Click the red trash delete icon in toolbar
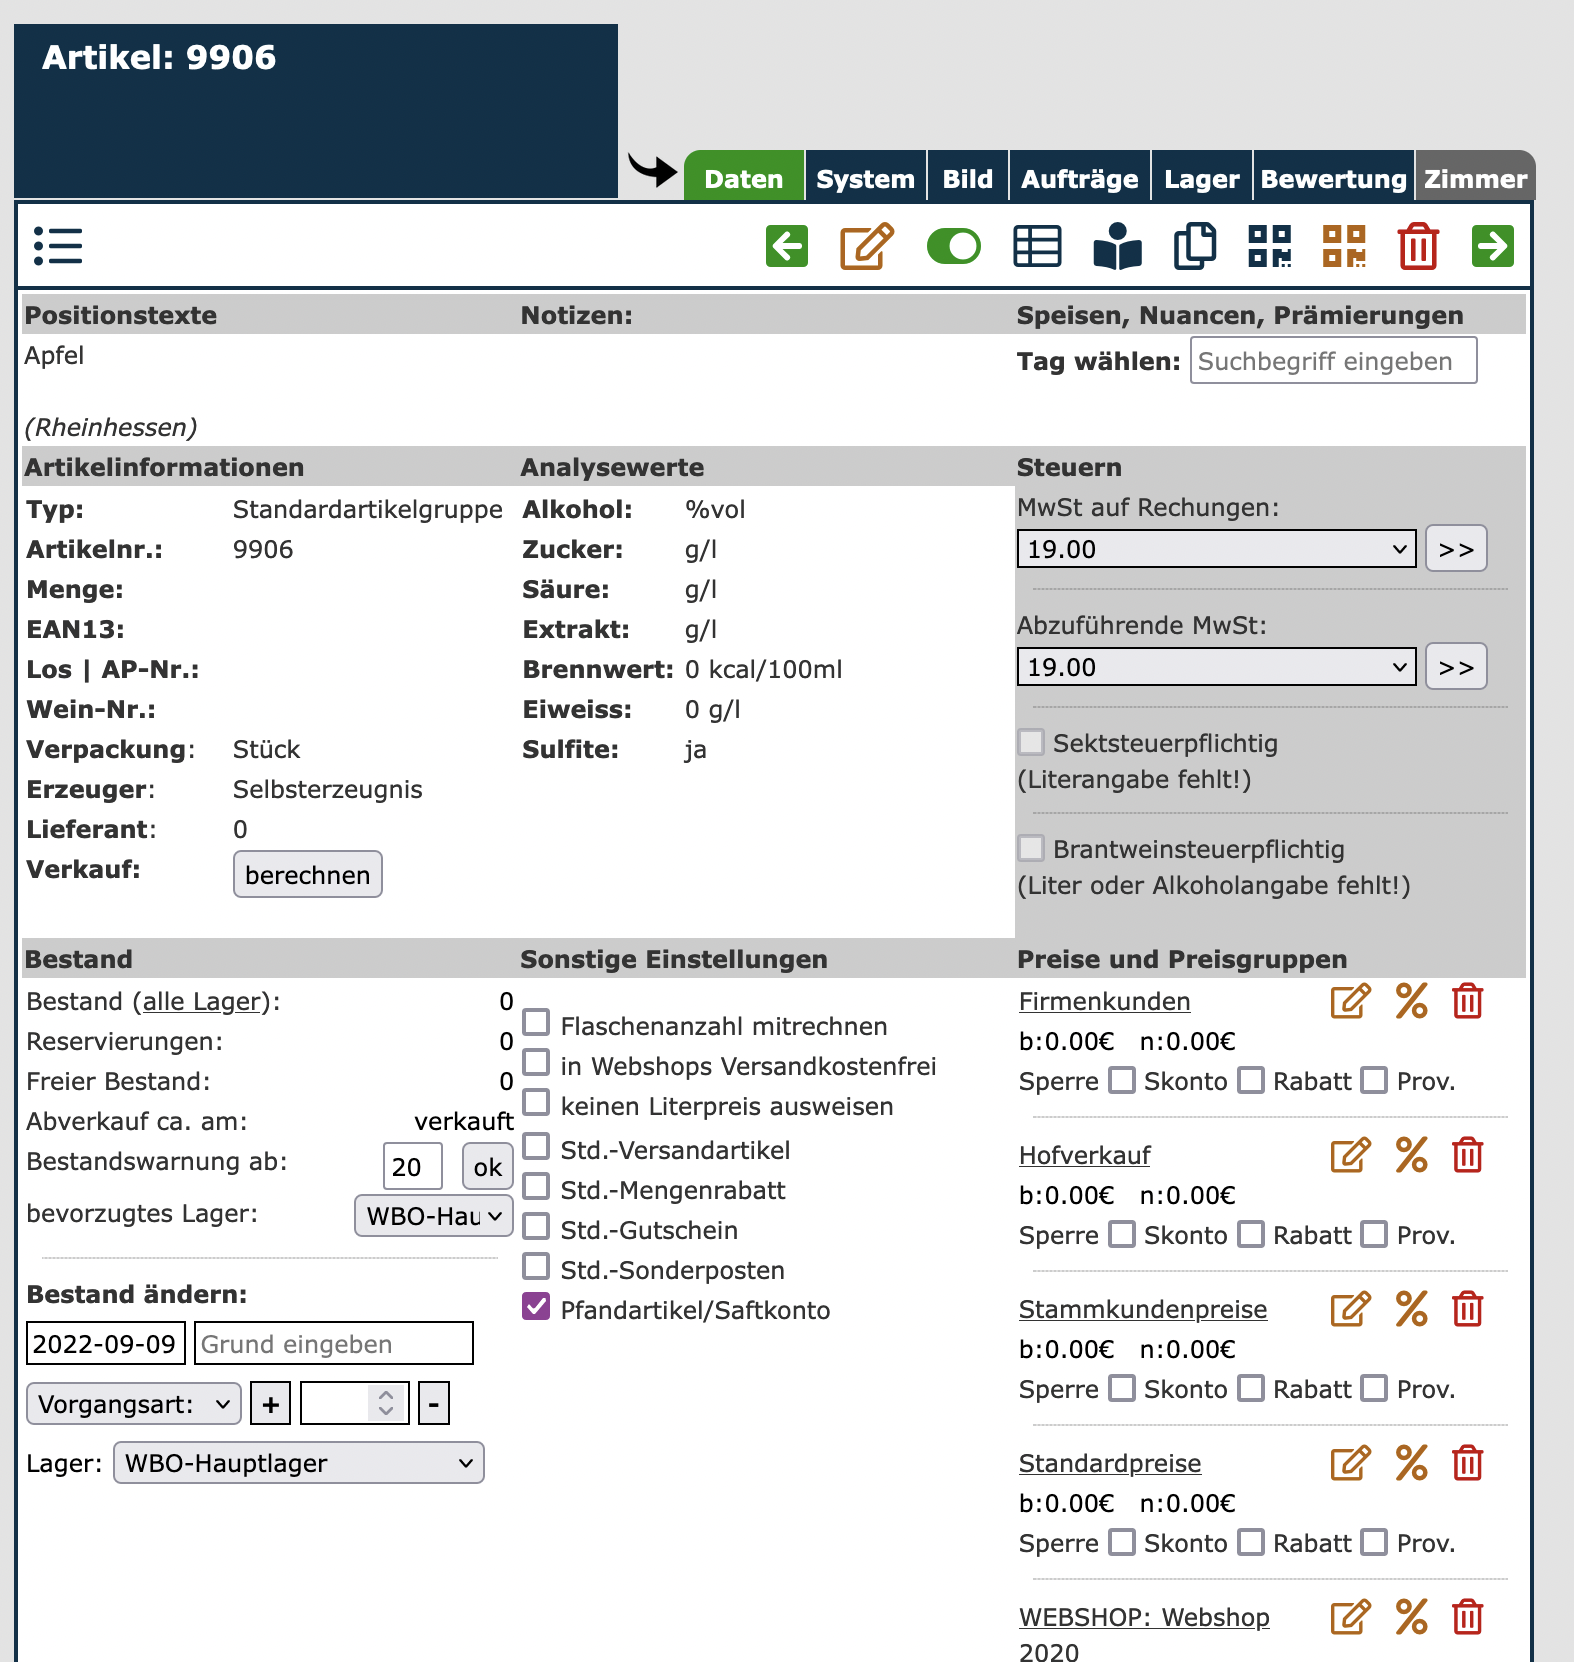 click(1417, 246)
